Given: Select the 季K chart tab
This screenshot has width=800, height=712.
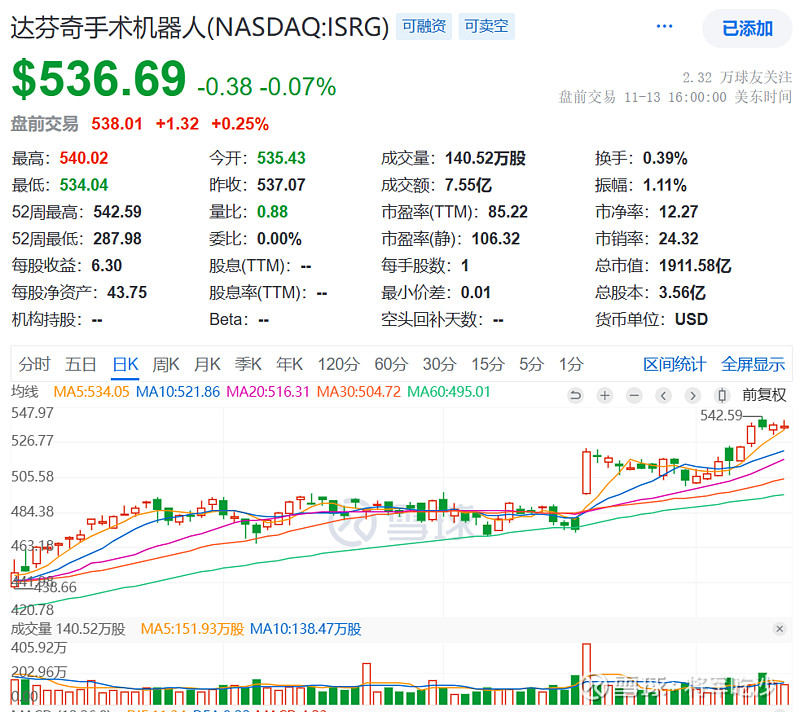Looking at the screenshot, I should pyautogui.click(x=248, y=364).
